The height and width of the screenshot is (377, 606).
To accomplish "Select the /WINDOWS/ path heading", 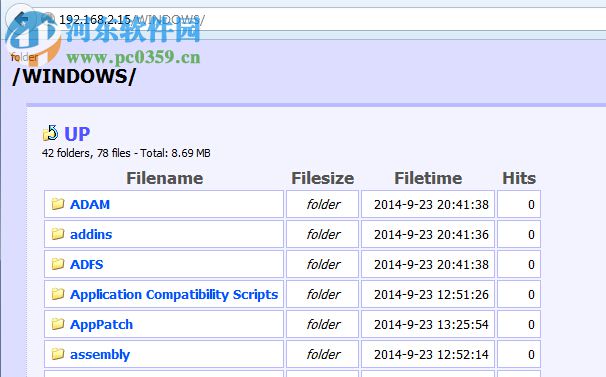I will [74, 77].
